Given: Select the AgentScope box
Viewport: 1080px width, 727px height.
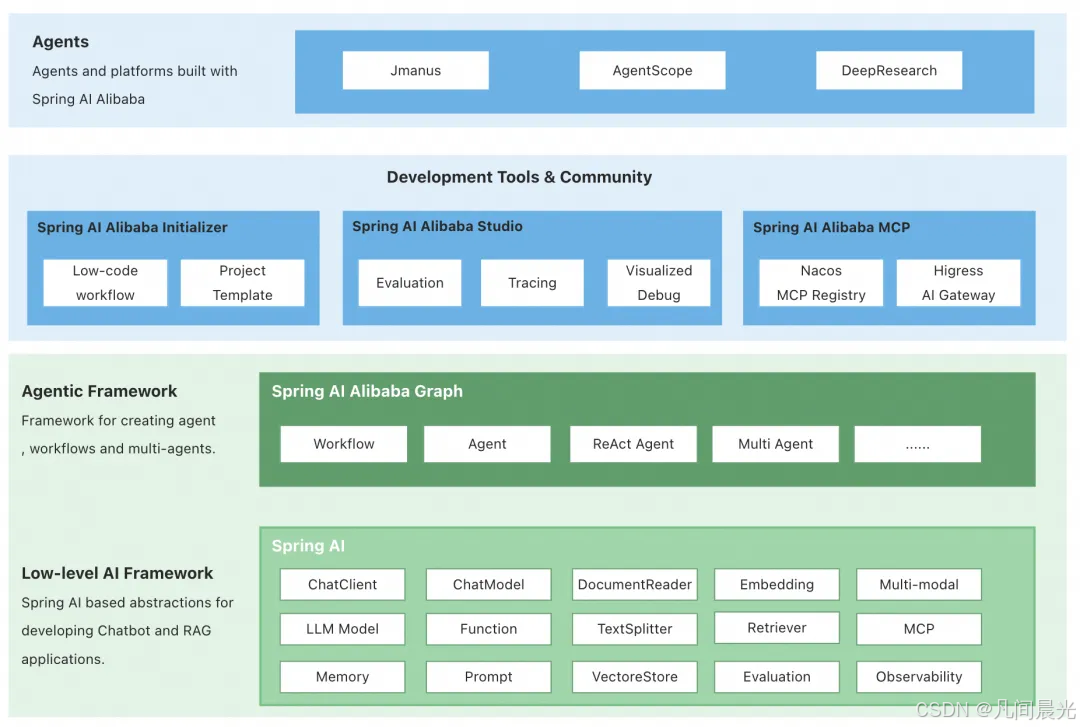Looking at the screenshot, I should point(652,70).
